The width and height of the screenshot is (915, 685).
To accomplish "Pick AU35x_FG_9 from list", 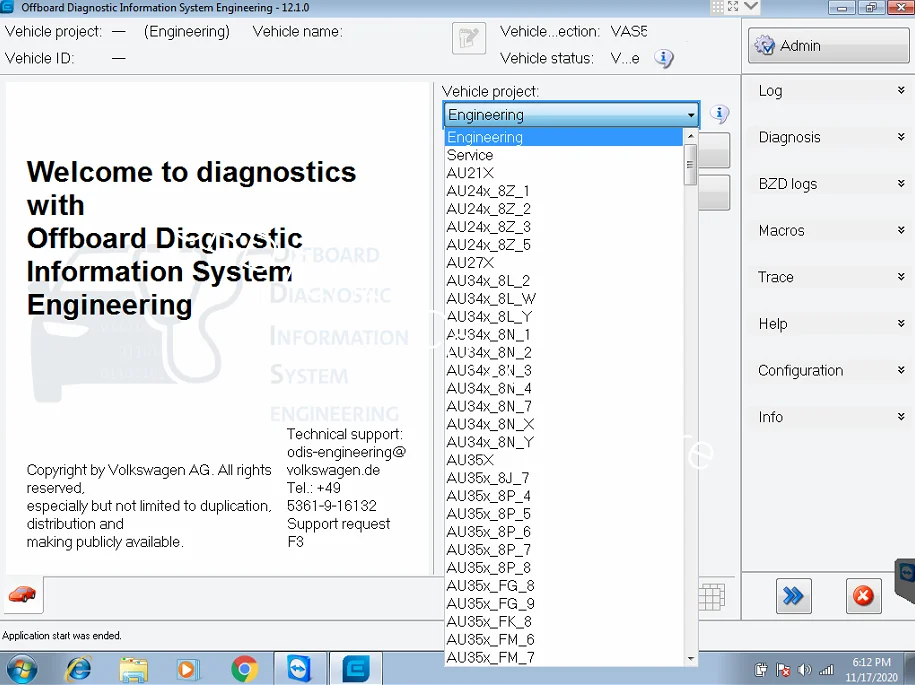I will (564, 603).
